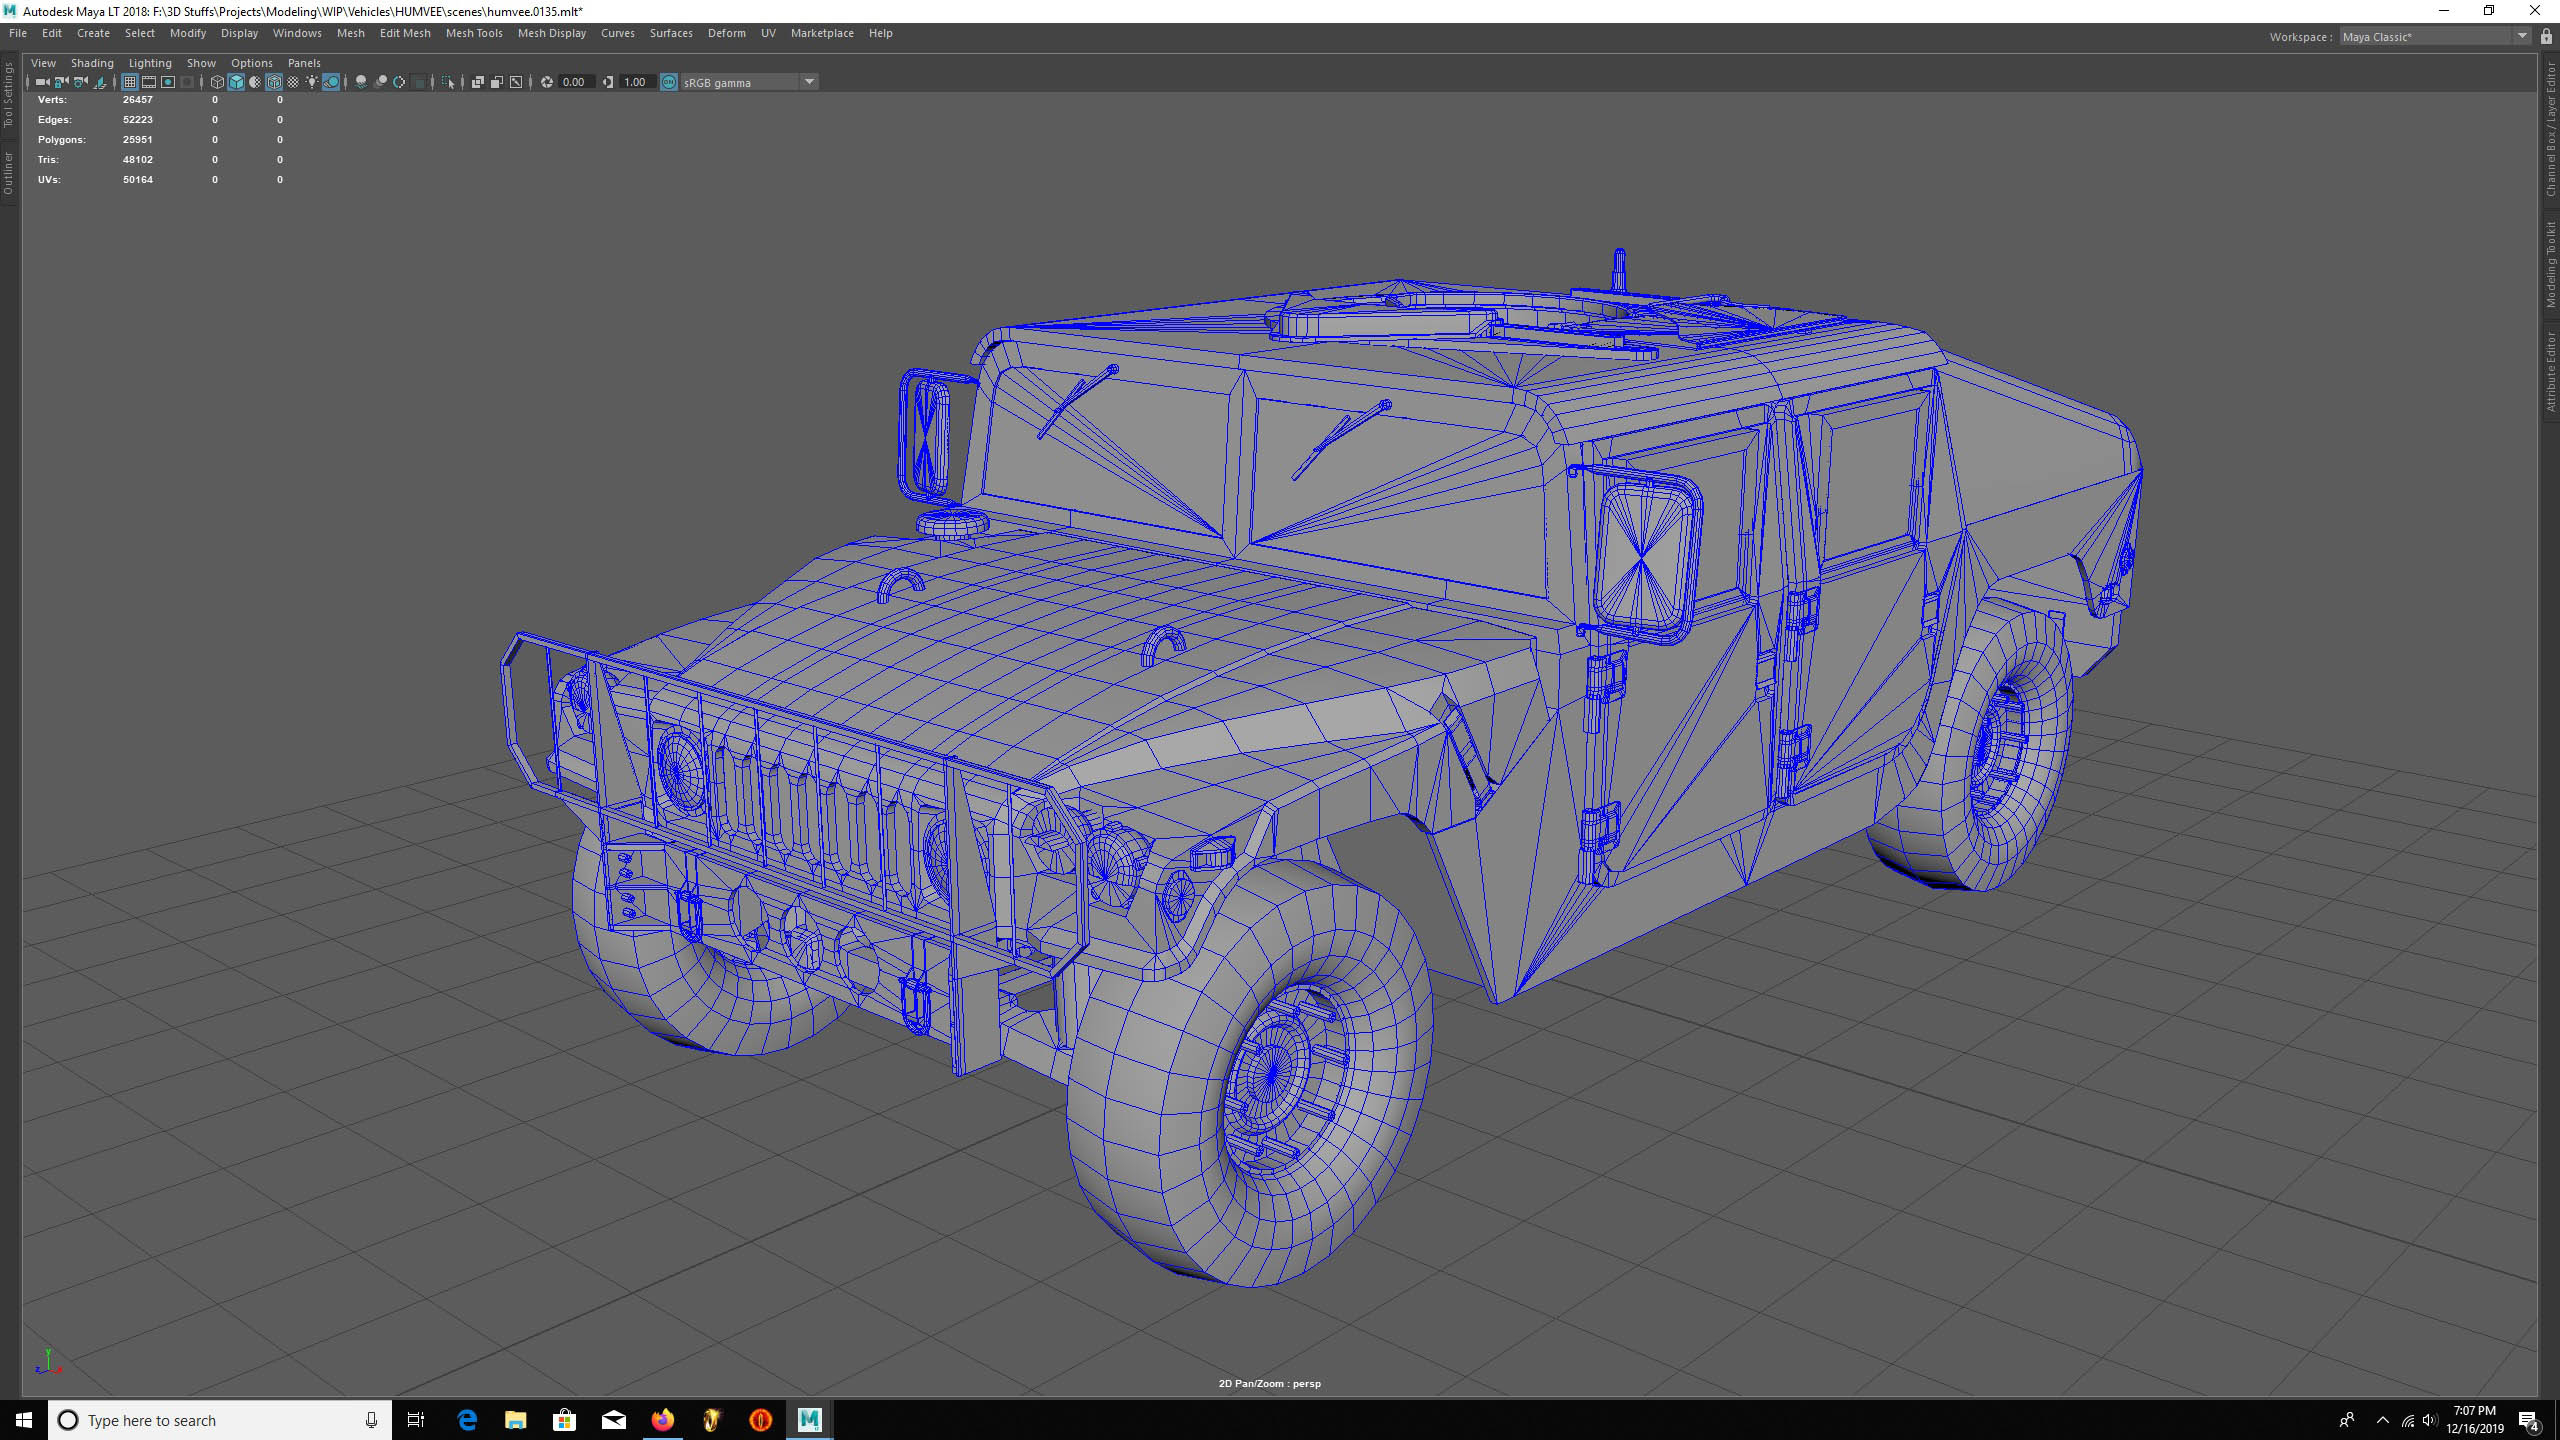Enable Textured display checker icon
The image size is (2560, 1440).
point(293,82)
